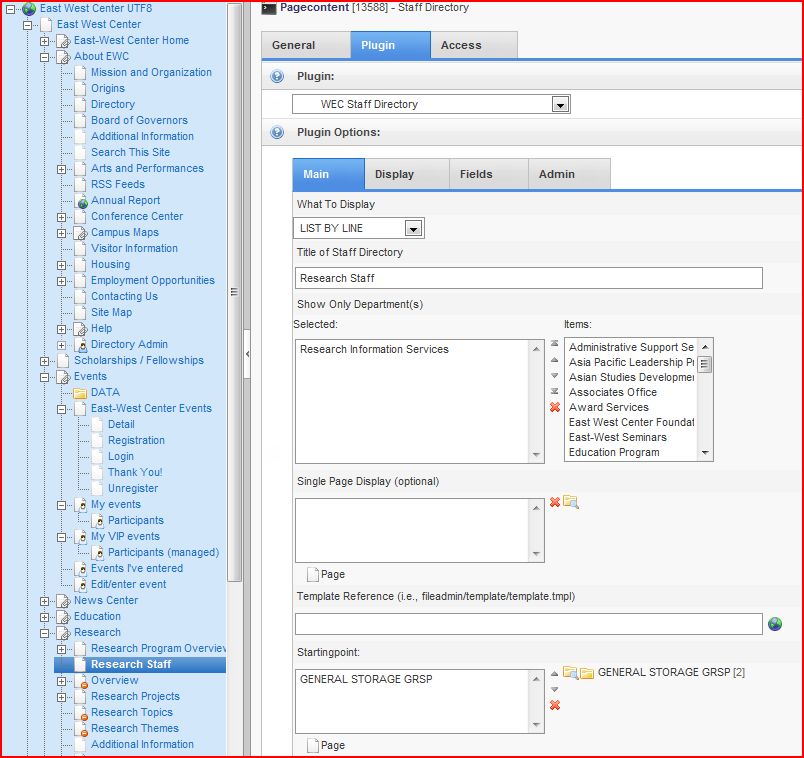804x758 pixels.
Task: Move selected department to bottom of list
Action: click(x=554, y=391)
